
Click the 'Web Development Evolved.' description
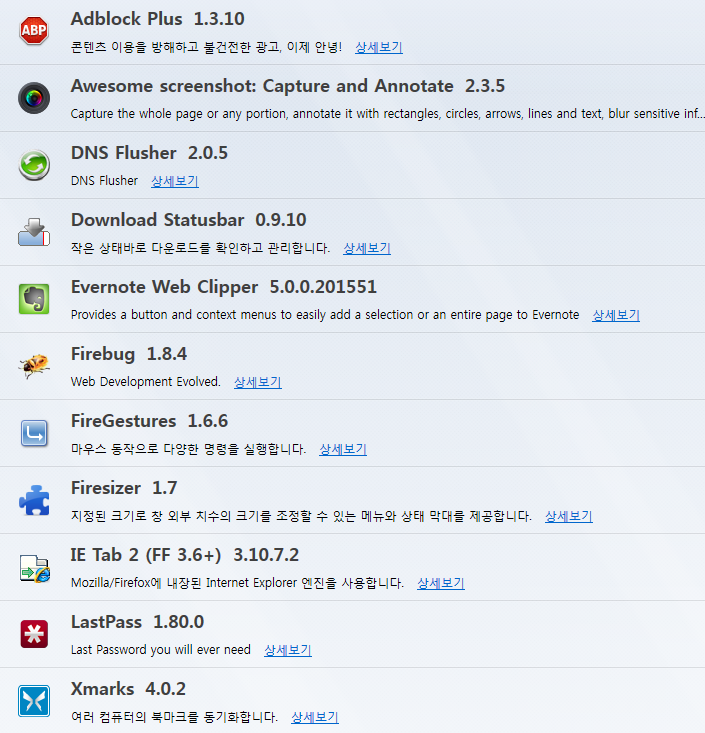[145, 381]
